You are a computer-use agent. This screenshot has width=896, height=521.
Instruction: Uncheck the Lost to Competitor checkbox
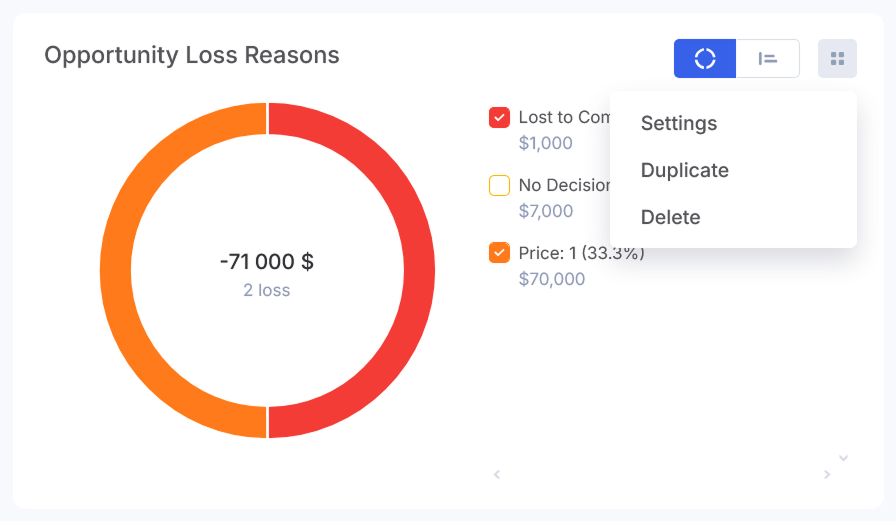[x=499, y=118]
